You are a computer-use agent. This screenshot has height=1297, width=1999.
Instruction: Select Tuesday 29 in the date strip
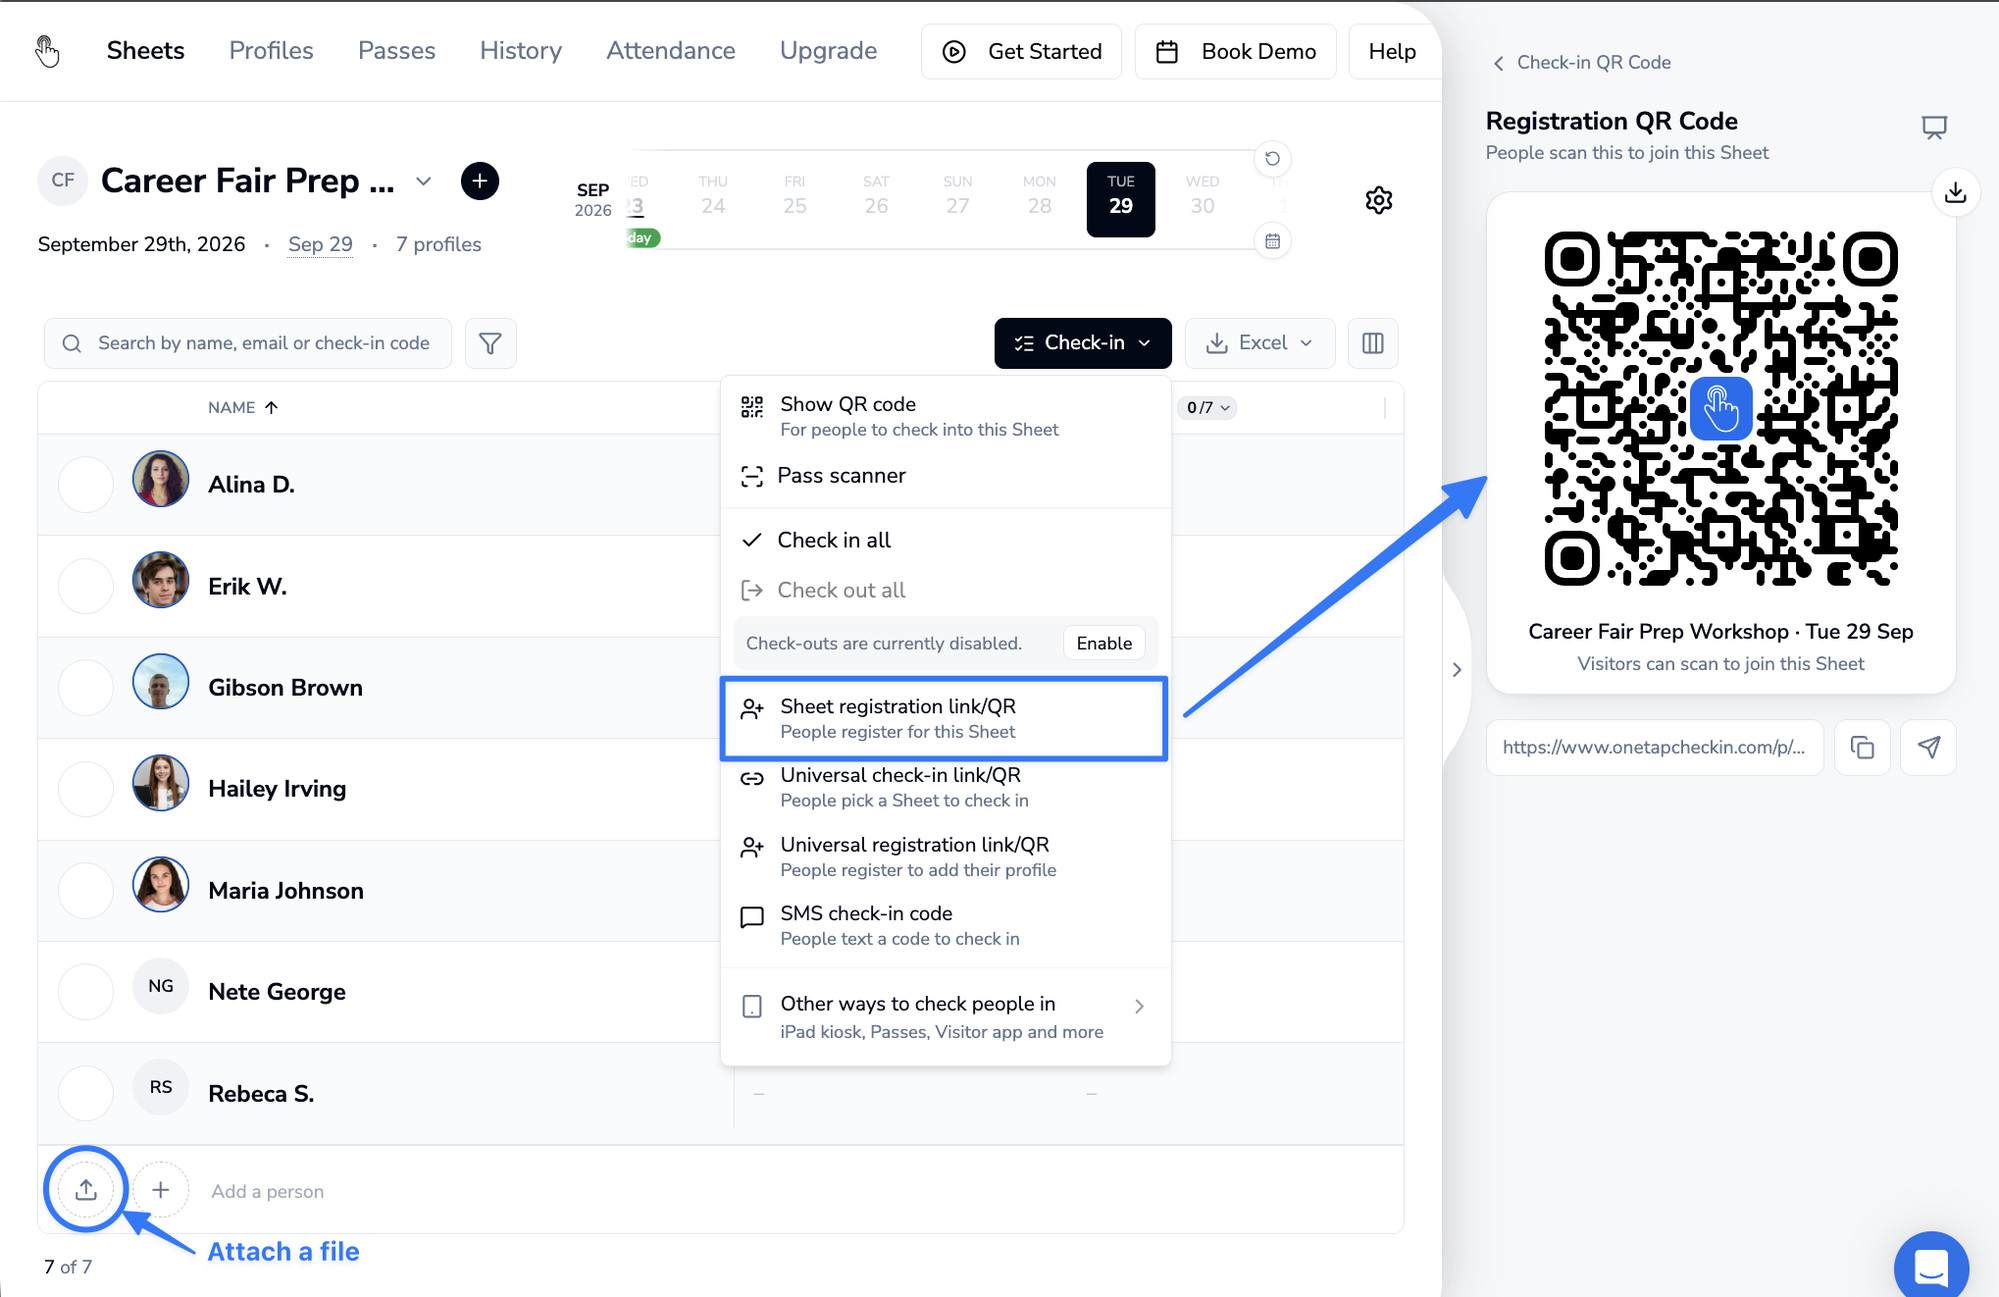(x=1121, y=199)
